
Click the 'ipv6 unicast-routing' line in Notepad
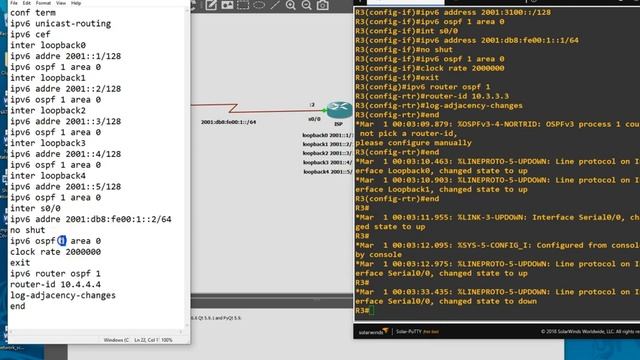click(60, 24)
